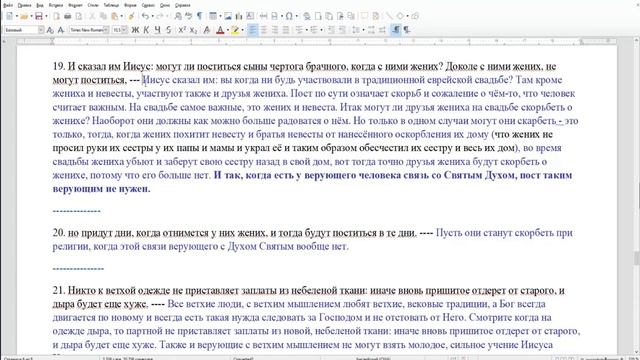Screen dimensions: 640x360
Task: Toggle formatting marks pilcrow icon
Action: (200, 16)
